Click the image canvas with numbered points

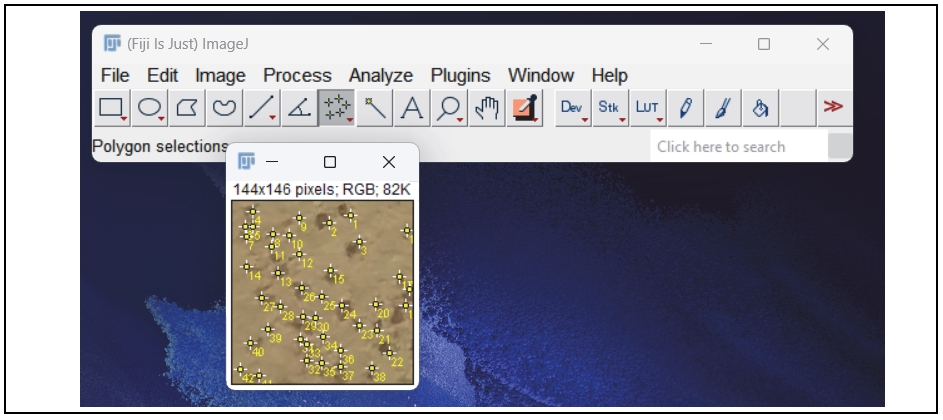coord(321,291)
